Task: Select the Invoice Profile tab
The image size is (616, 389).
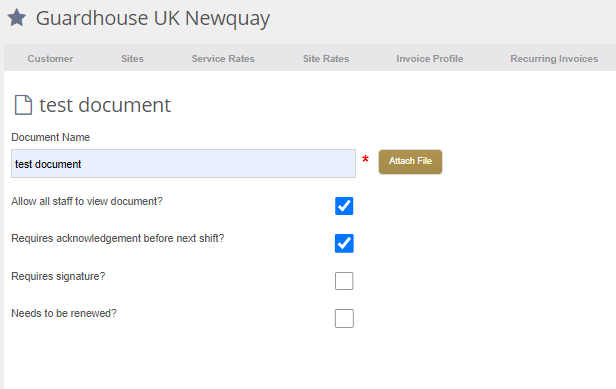Action: point(429,59)
